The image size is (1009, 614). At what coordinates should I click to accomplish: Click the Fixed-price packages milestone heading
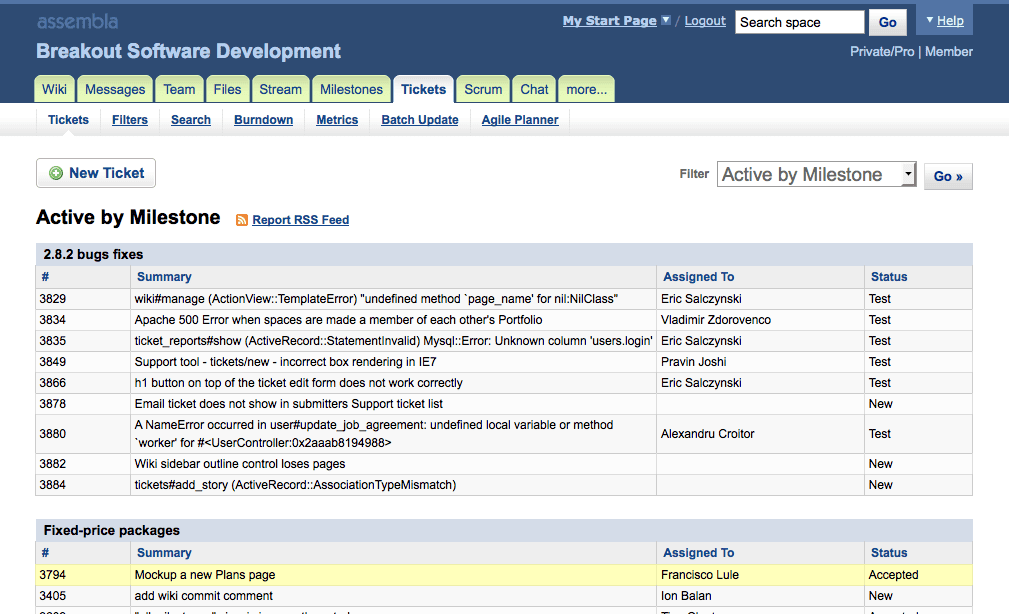112,530
